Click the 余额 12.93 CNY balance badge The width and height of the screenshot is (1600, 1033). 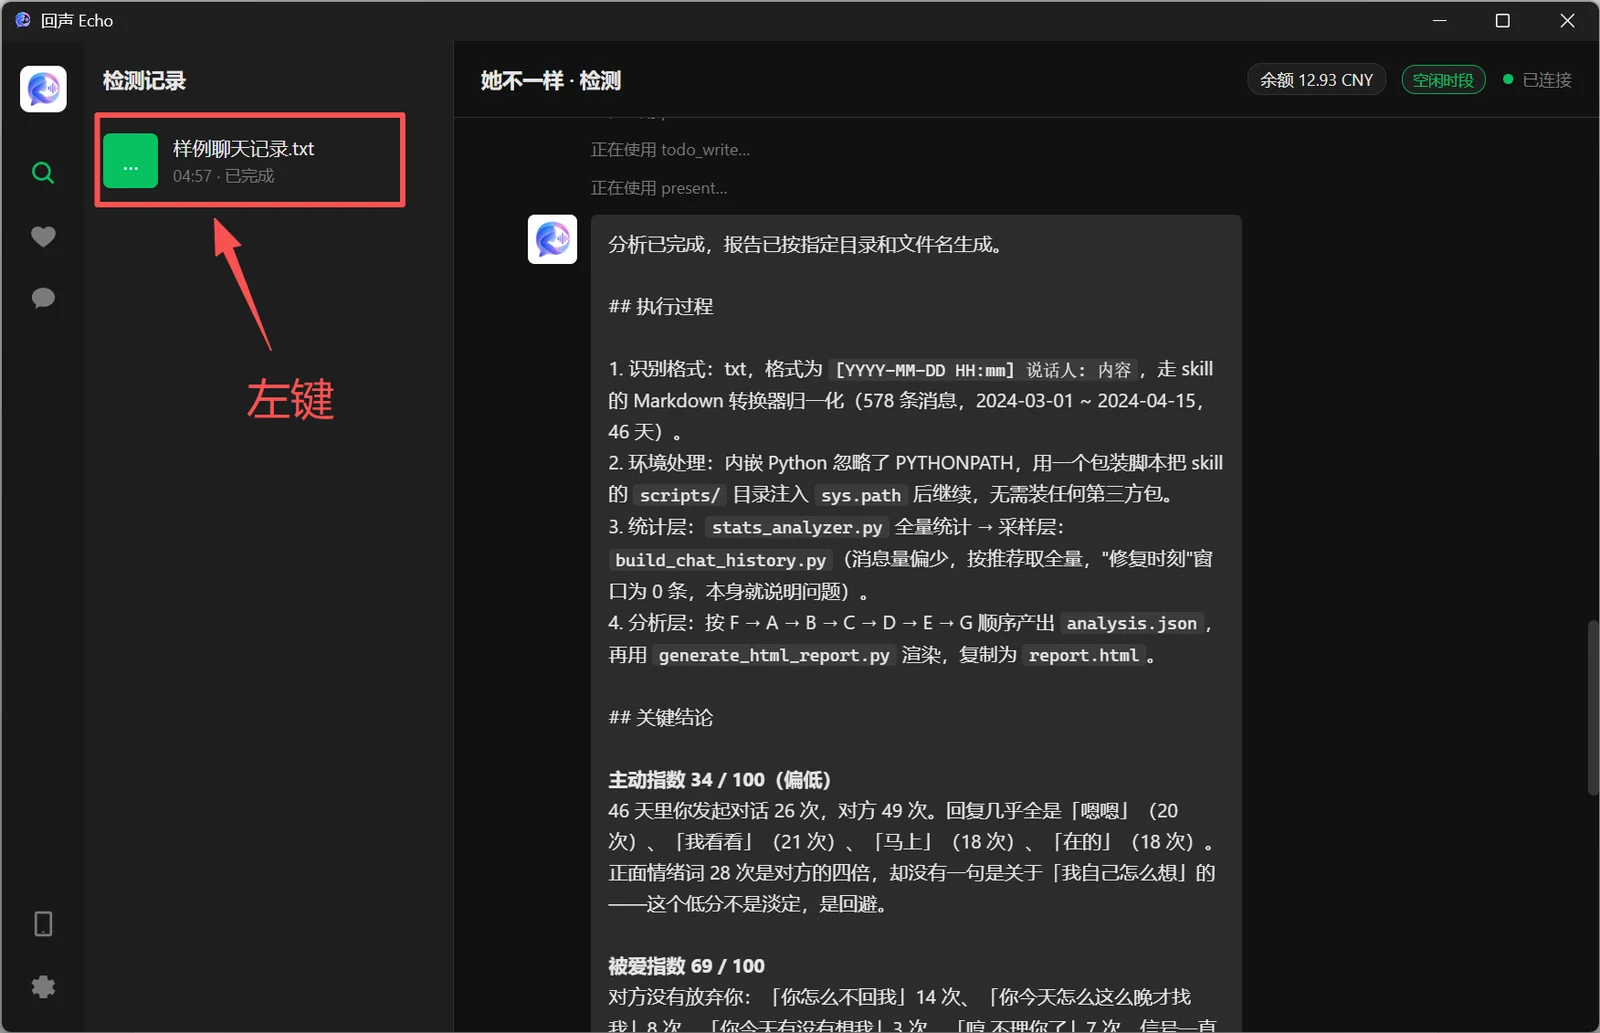coord(1316,80)
